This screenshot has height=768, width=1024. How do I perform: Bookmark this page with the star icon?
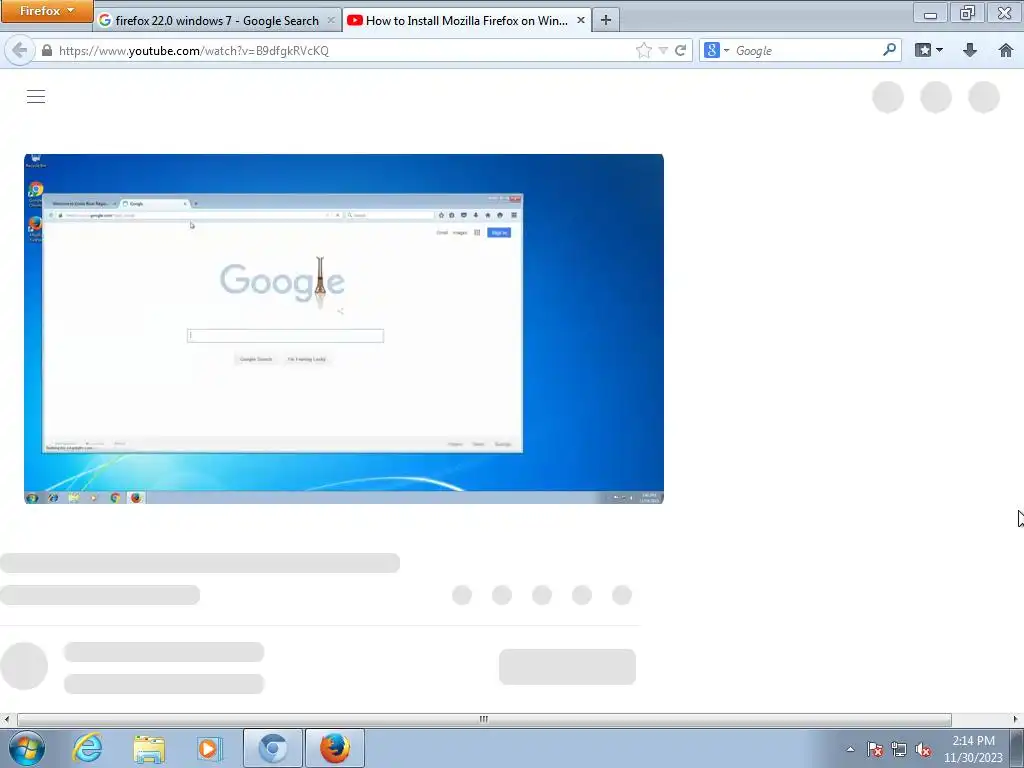point(644,50)
